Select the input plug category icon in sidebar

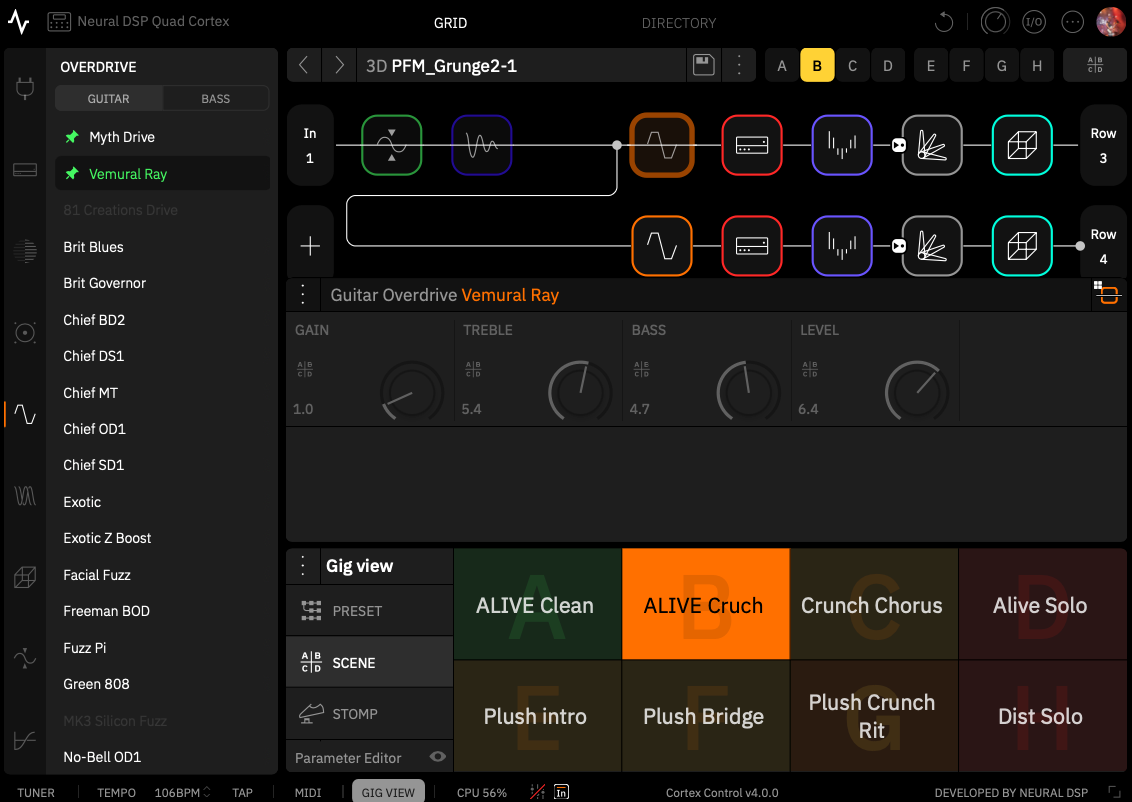(x=25, y=89)
